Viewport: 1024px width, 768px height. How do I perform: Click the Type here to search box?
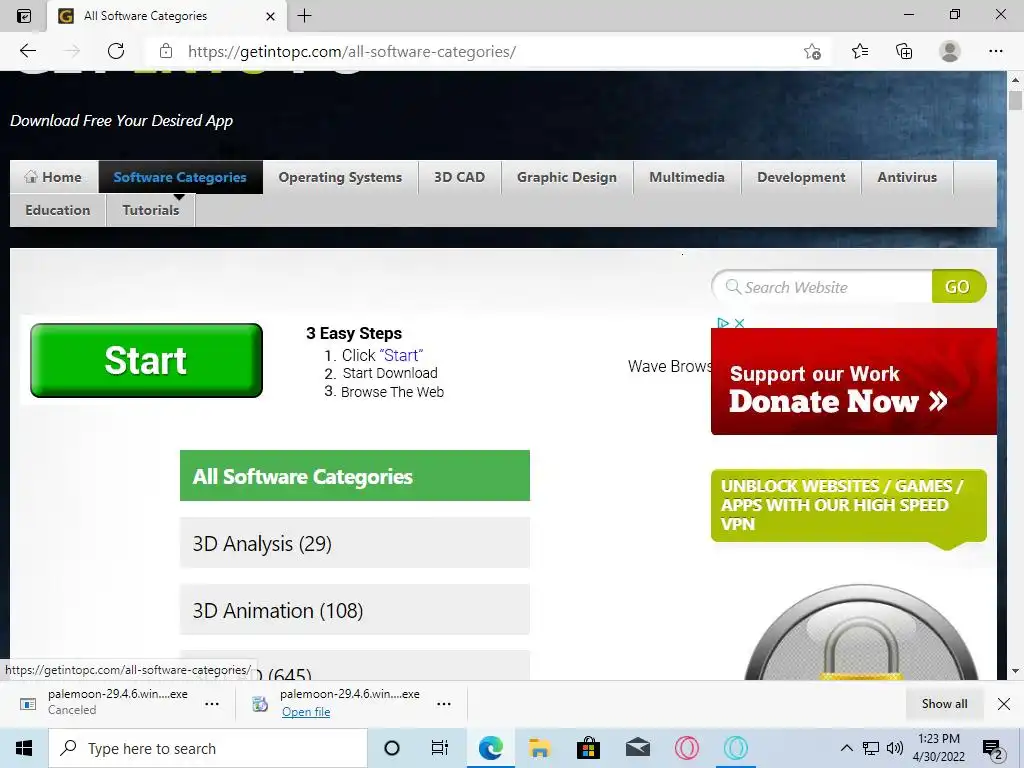point(208,748)
